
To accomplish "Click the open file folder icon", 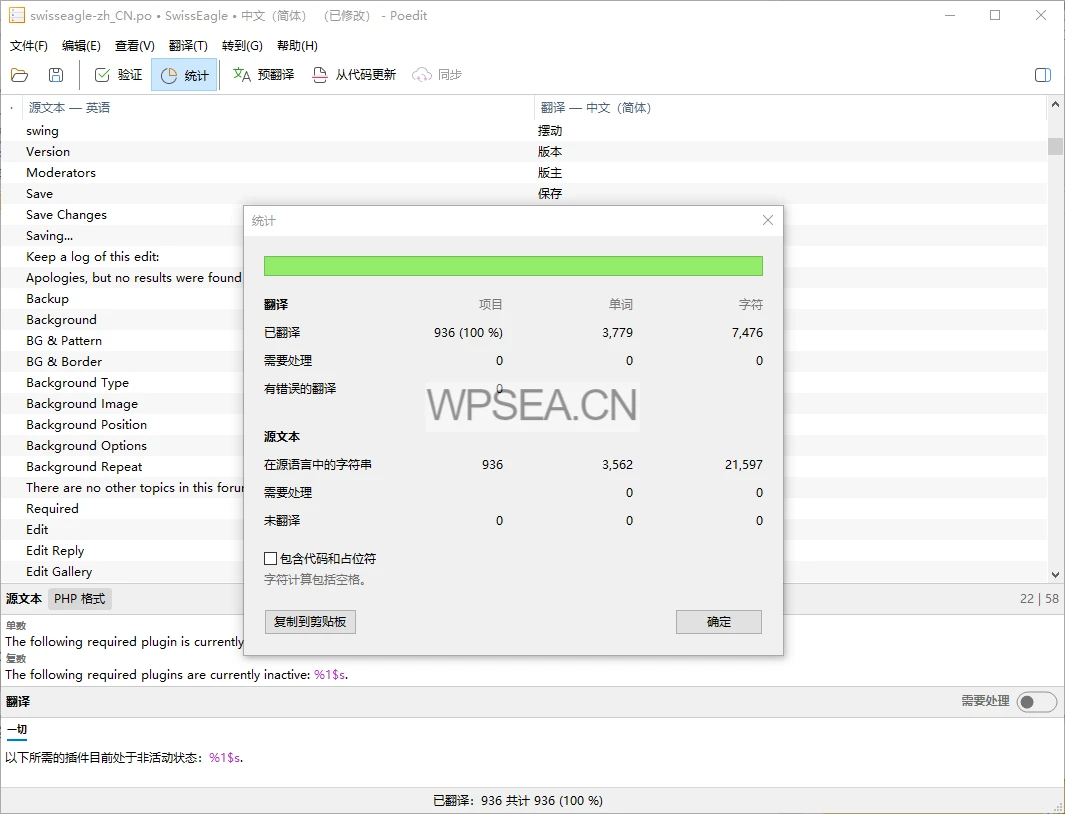I will [20, 75].
